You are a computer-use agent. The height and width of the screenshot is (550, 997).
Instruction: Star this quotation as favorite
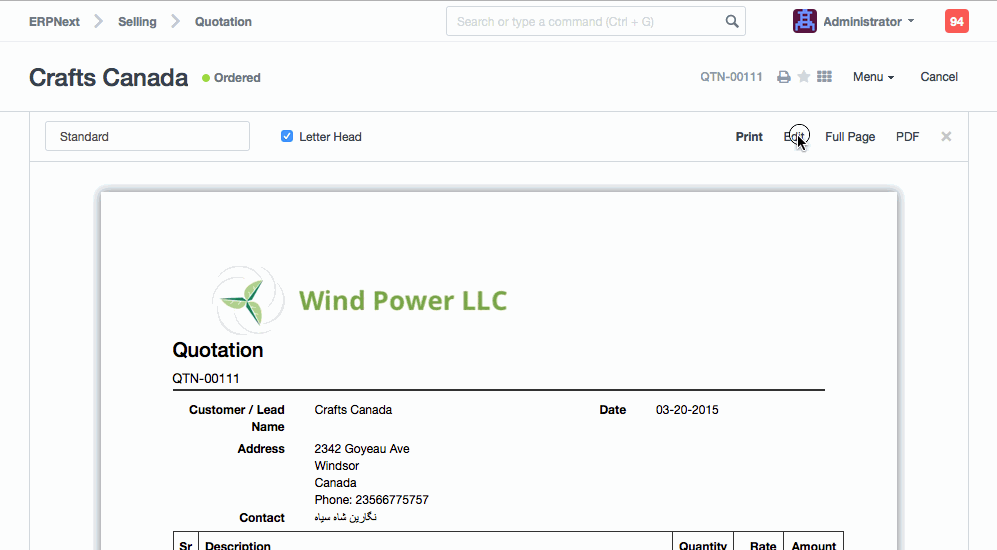804,77
